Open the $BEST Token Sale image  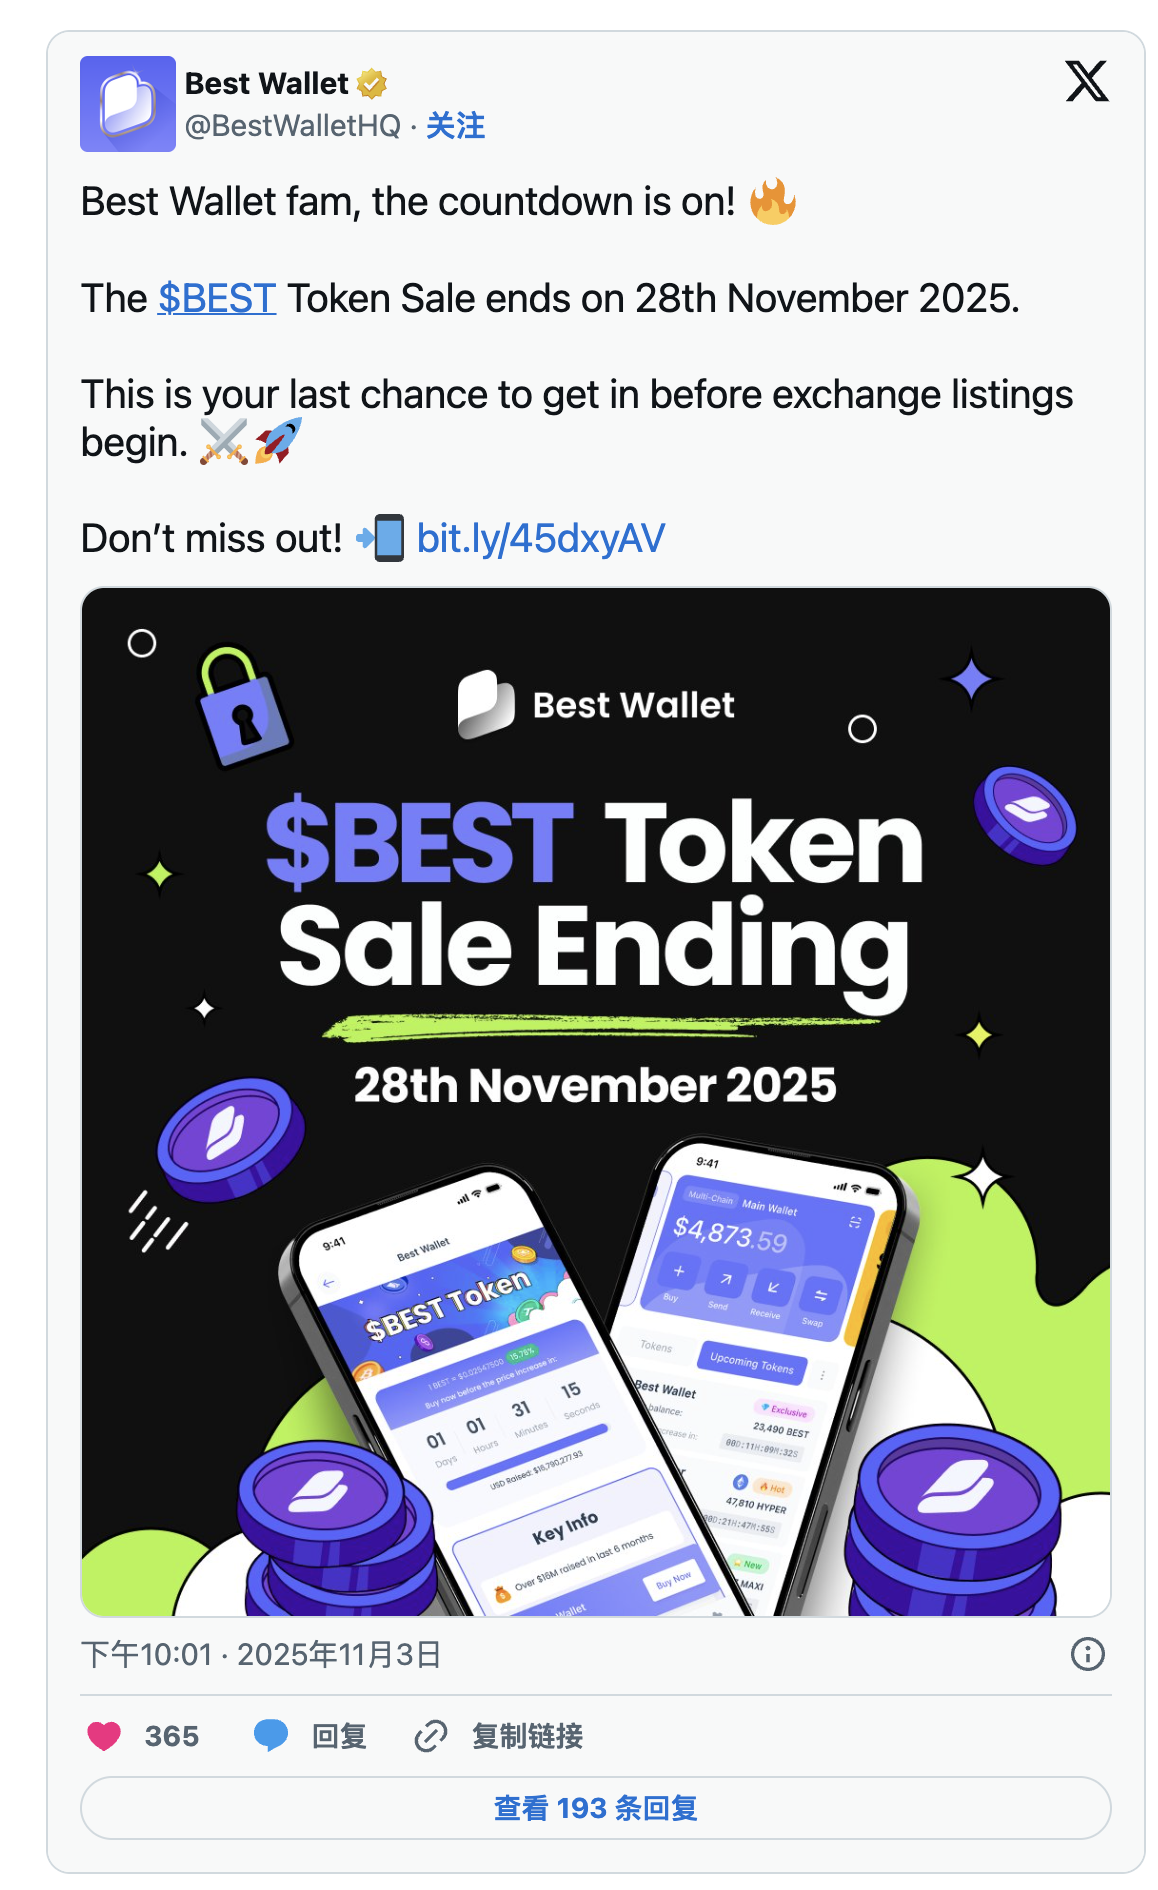coord(595,1000)
